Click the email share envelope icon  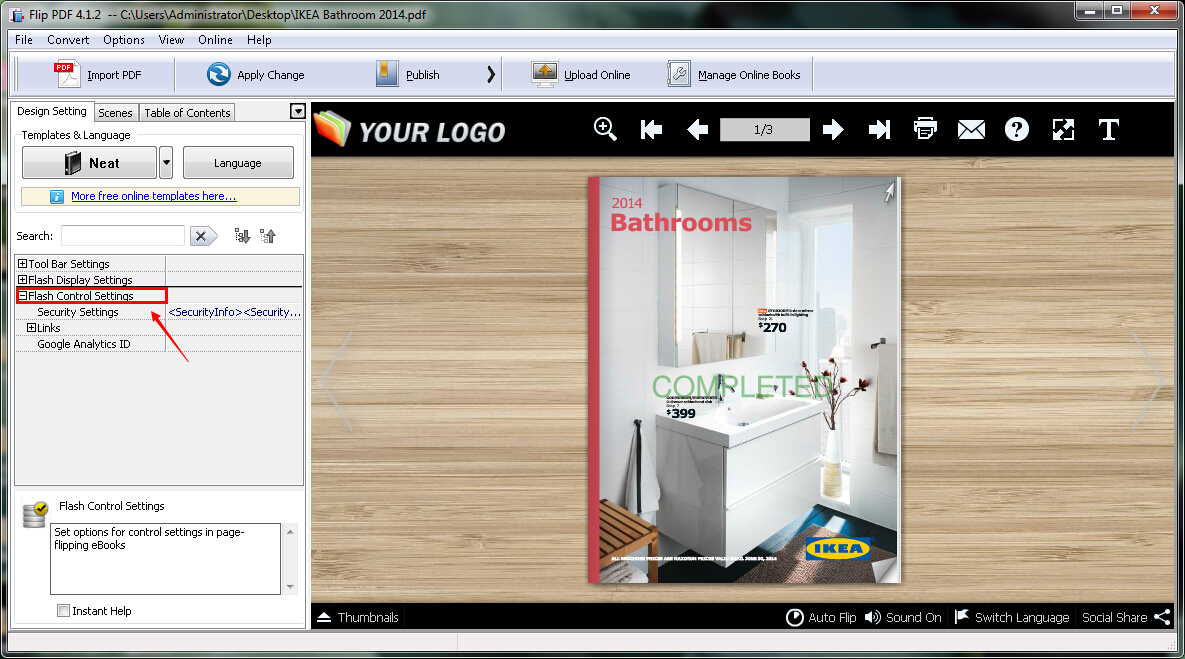pos(971,130)
